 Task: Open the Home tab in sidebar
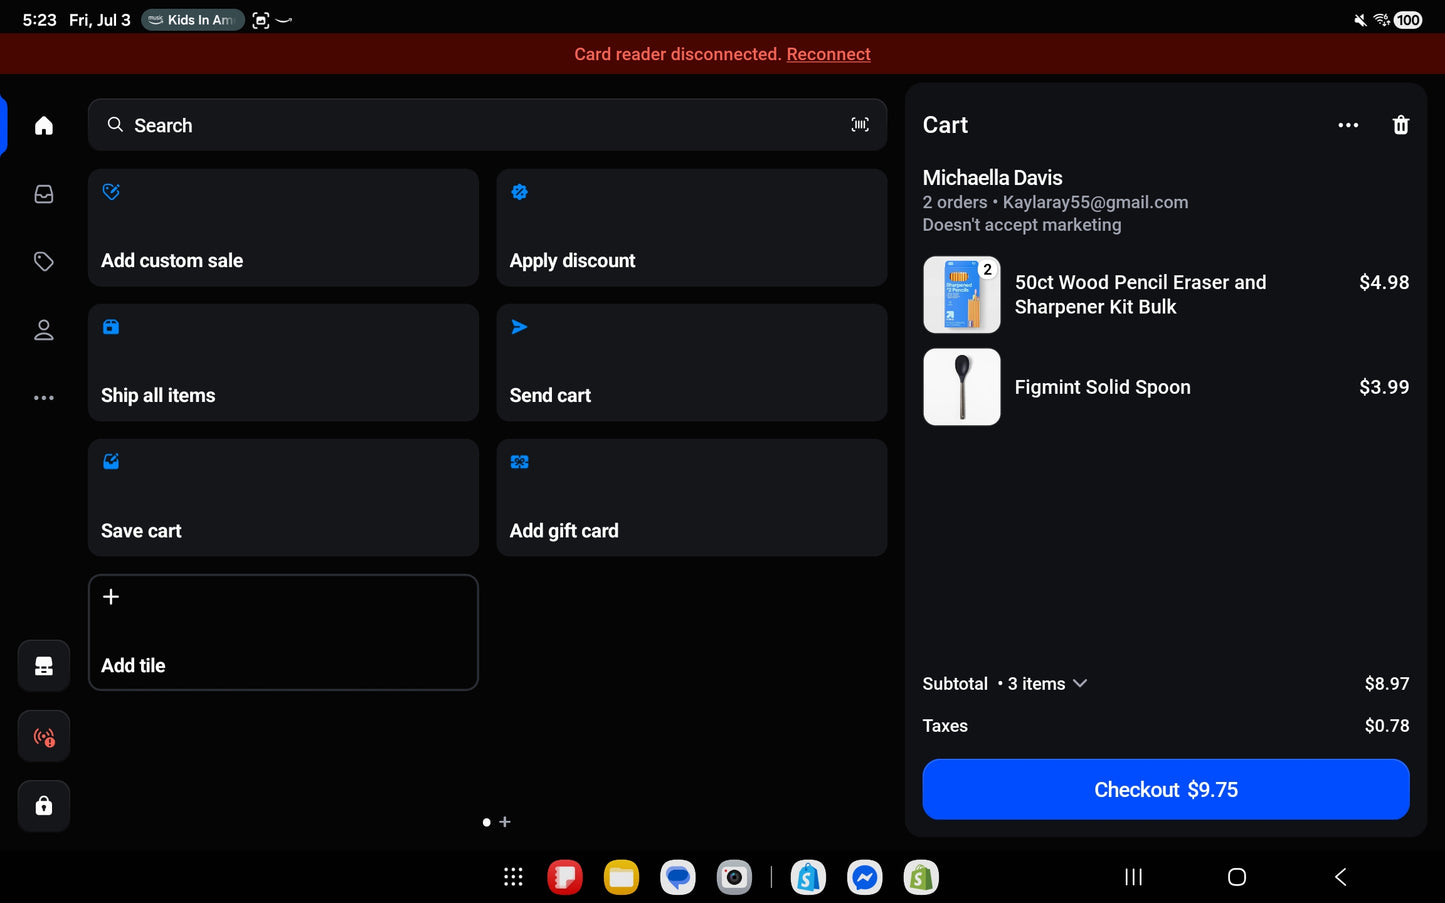[x=43, y=125]
